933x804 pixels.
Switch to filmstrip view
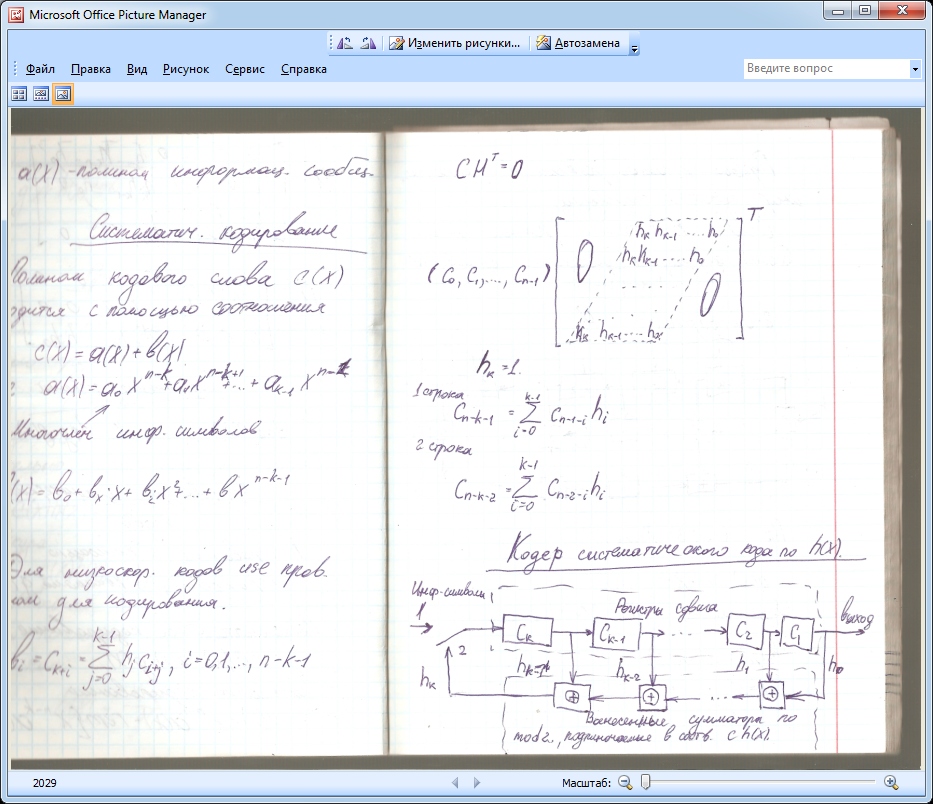click(x=40, y=94)
